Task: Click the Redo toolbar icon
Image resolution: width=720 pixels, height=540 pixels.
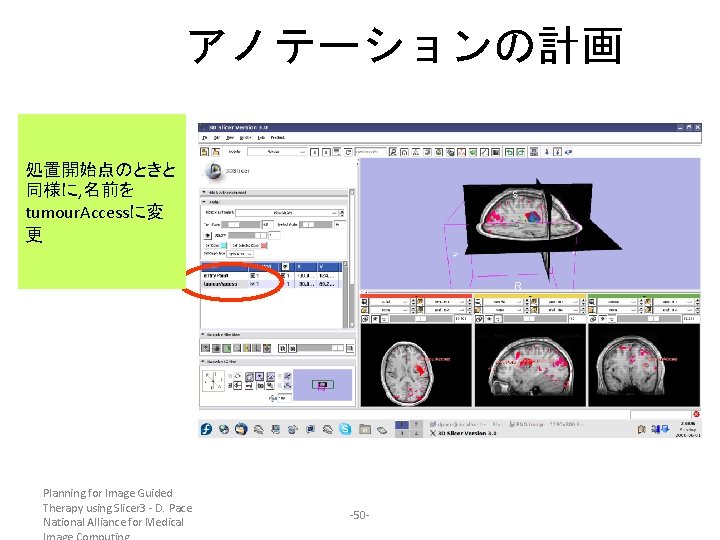Action: pos(520,152)
